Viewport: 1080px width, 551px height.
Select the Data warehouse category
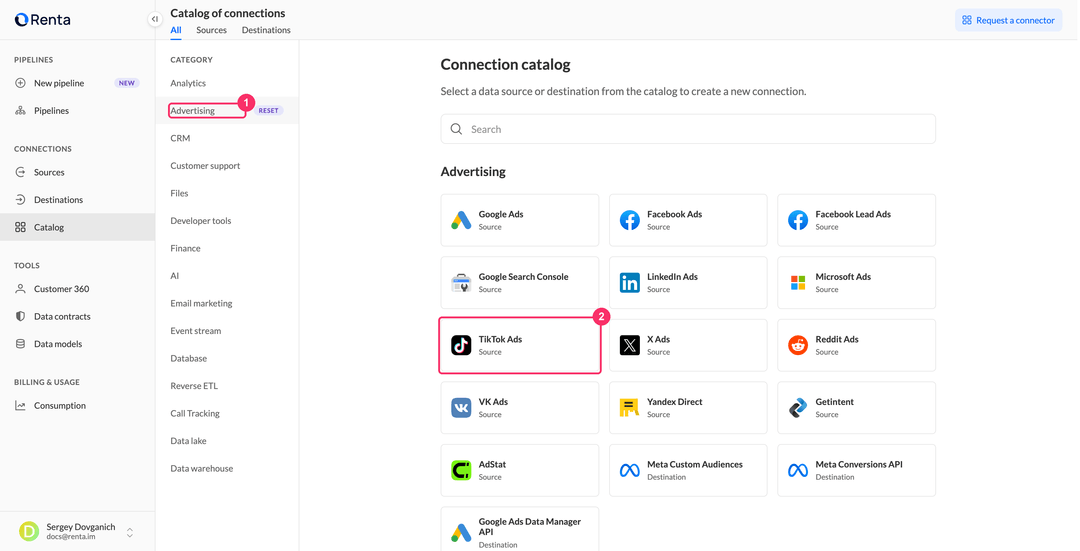point(202,468)
